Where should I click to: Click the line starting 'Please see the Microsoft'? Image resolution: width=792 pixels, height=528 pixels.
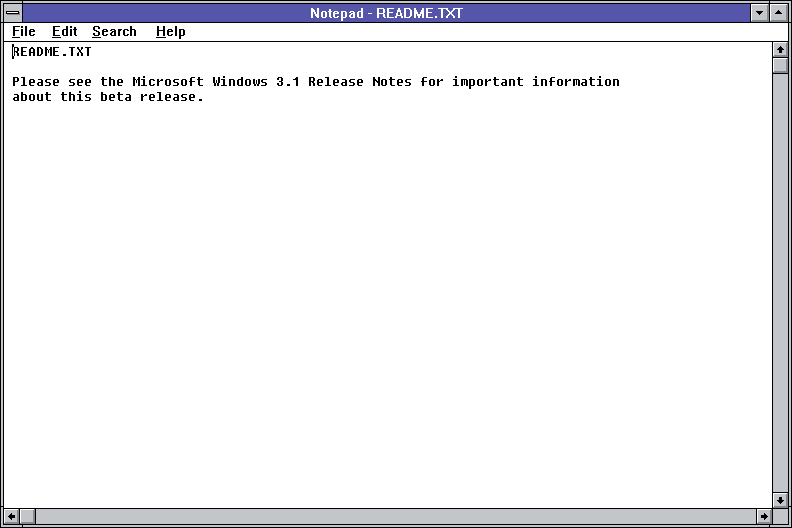coord(316,82)
